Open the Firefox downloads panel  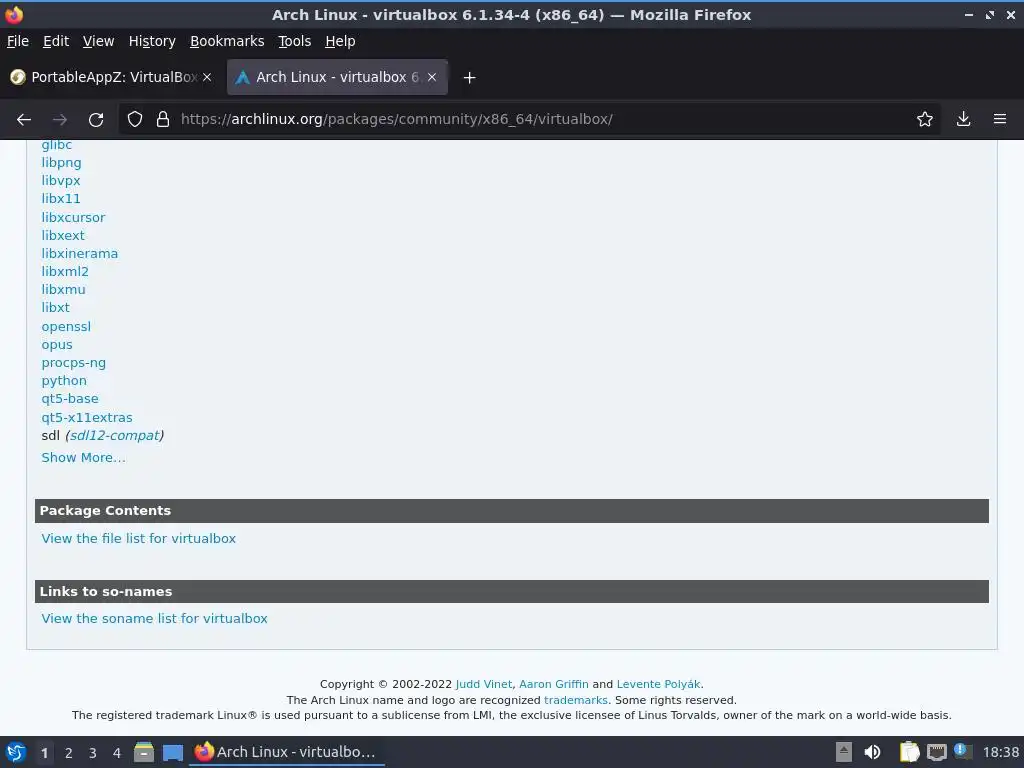coord(963,119)
